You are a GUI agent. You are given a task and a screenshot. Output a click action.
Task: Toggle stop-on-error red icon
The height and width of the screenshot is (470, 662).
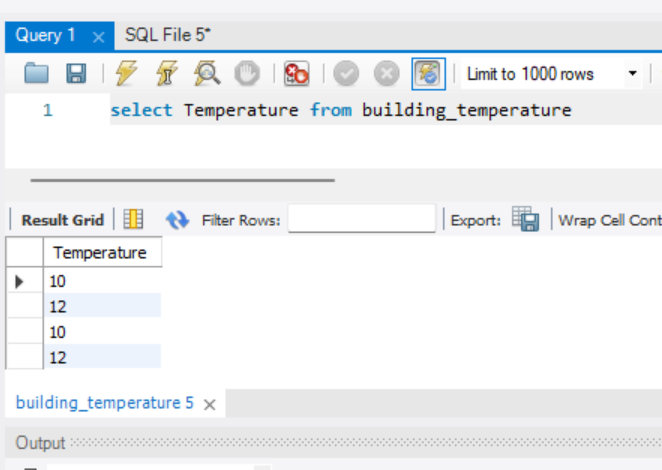pyautogui.click(x=296, y=74)
